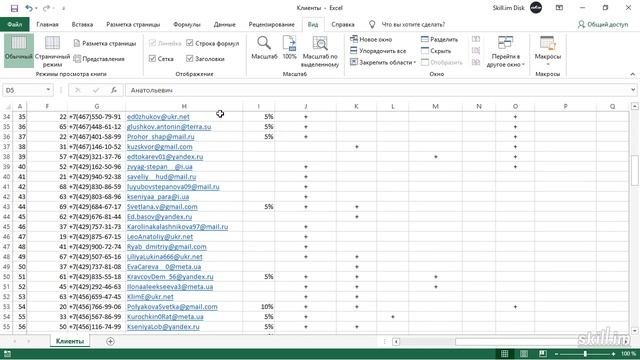Redo the last action
Viewport: 640px width, 360px height.
(x=47, y=8)
